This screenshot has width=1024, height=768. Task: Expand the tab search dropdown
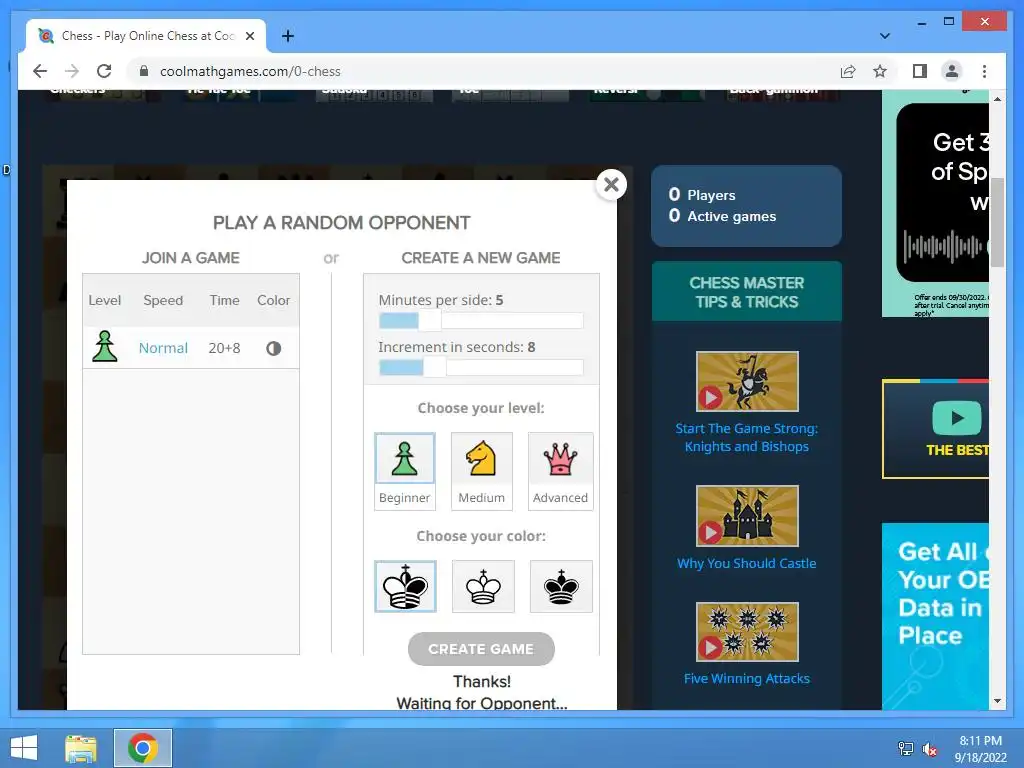(x=884, y=36)
